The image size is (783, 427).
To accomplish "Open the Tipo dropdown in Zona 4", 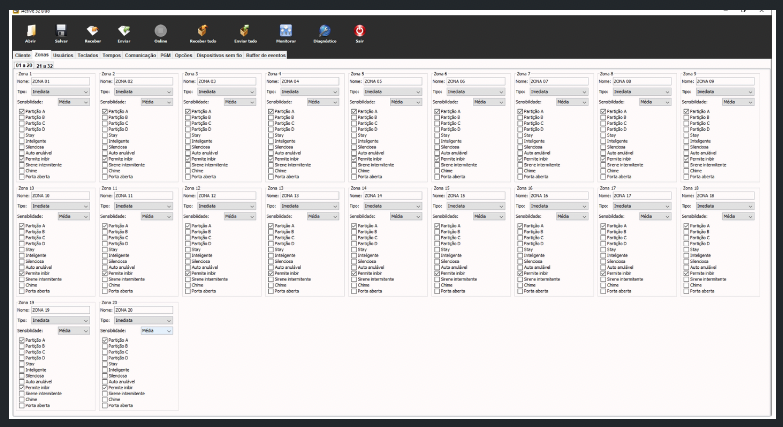I will tap(308, 91).
